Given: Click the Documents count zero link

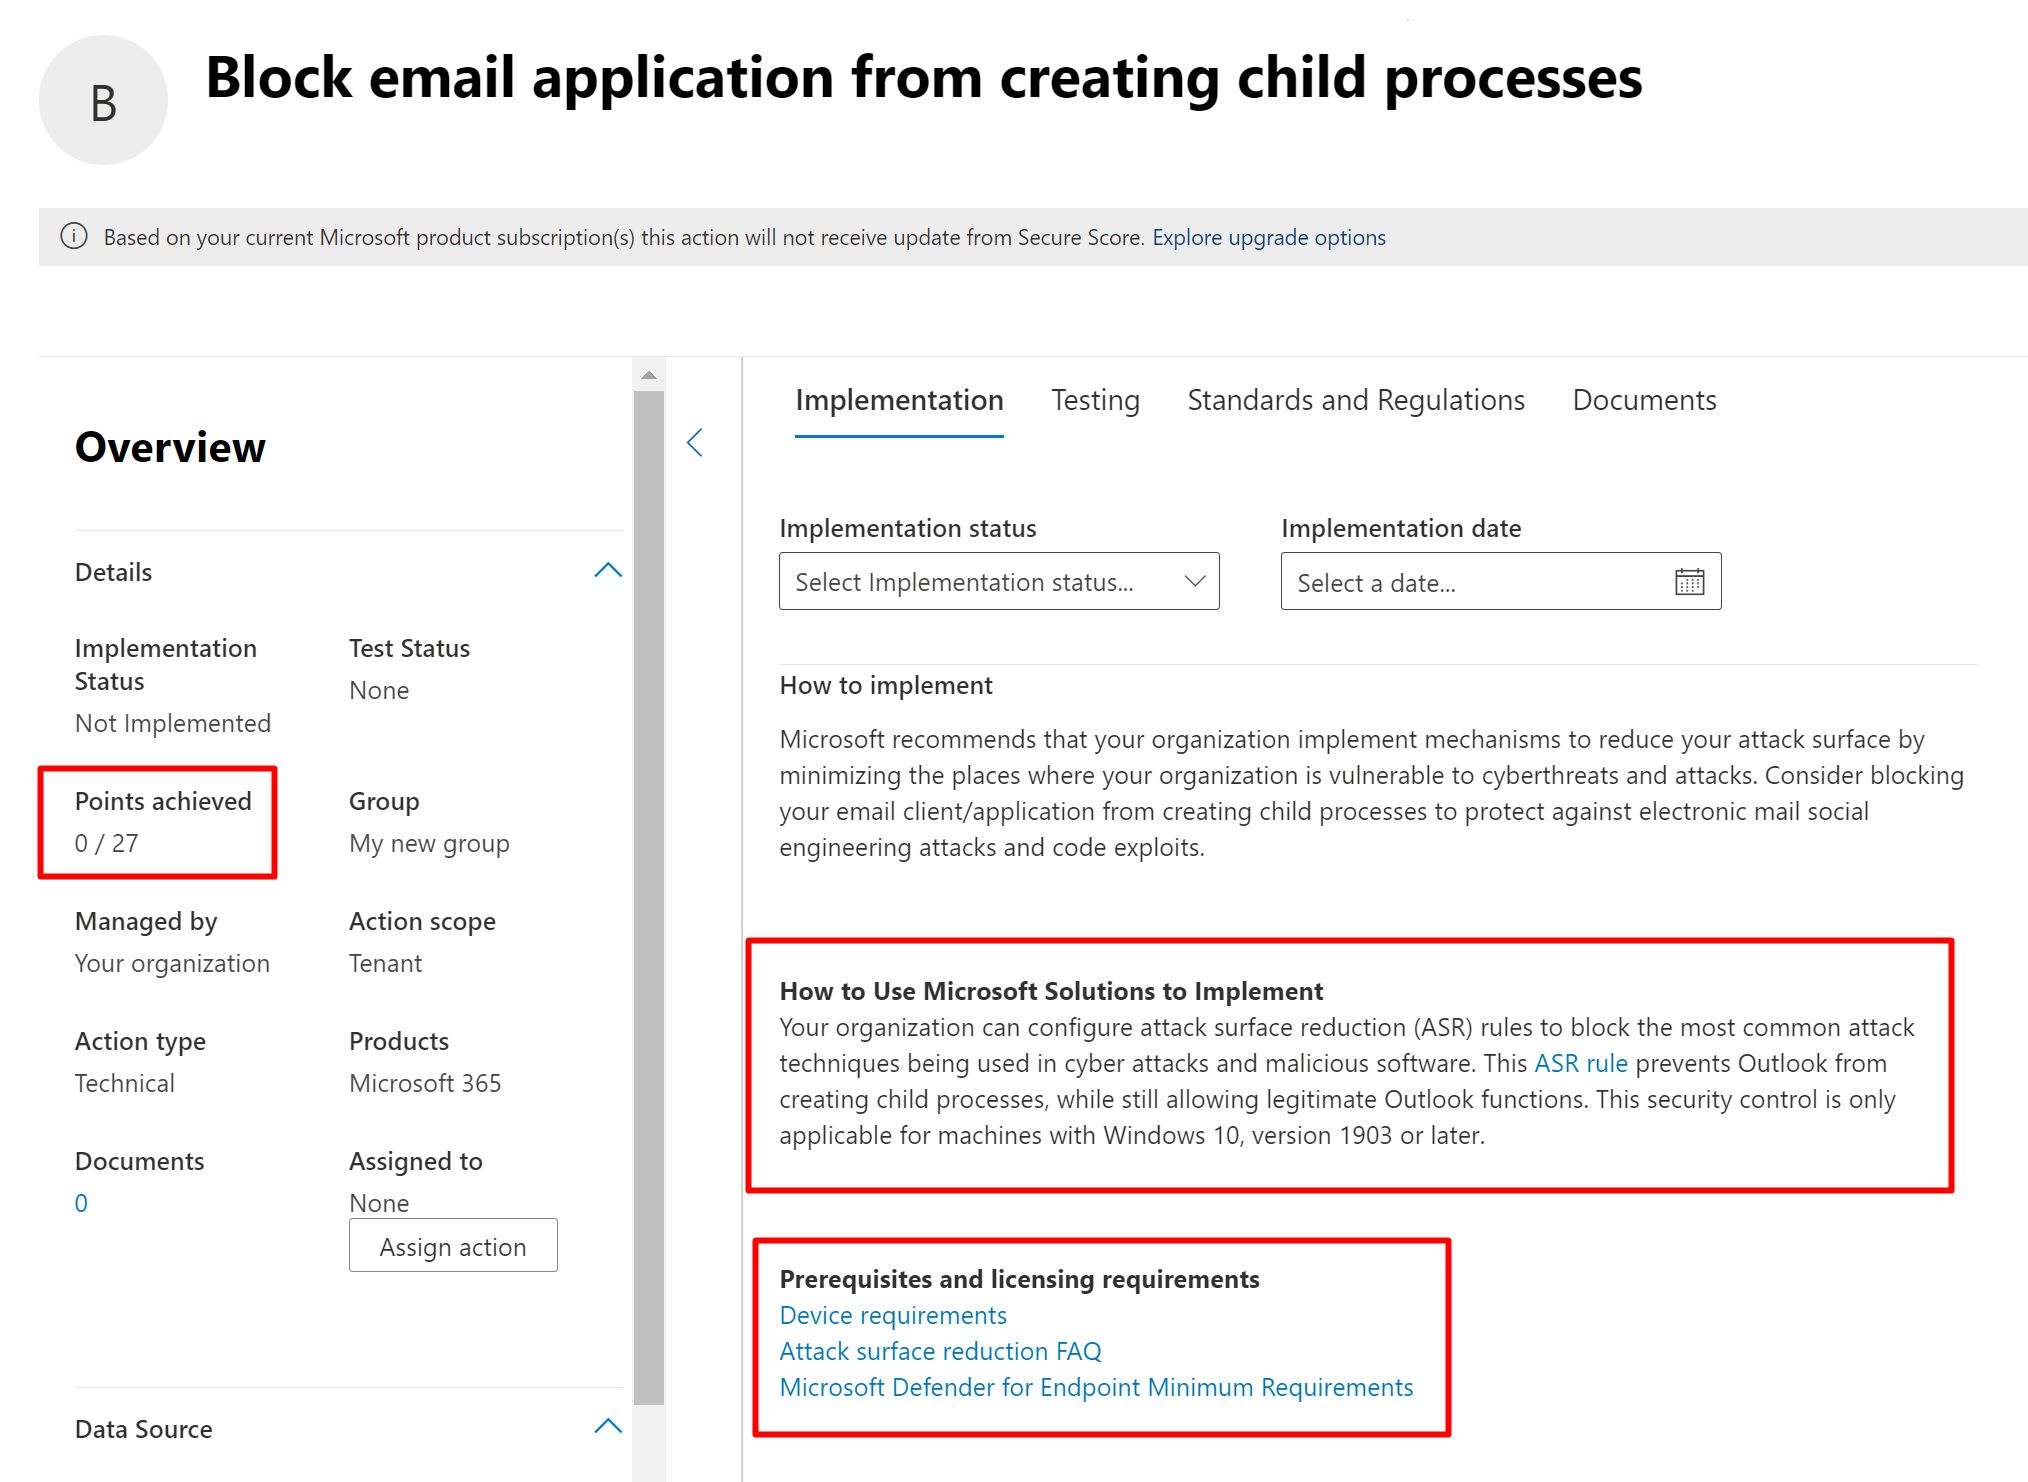Looking at the screenshot, I should point(81,1203).
